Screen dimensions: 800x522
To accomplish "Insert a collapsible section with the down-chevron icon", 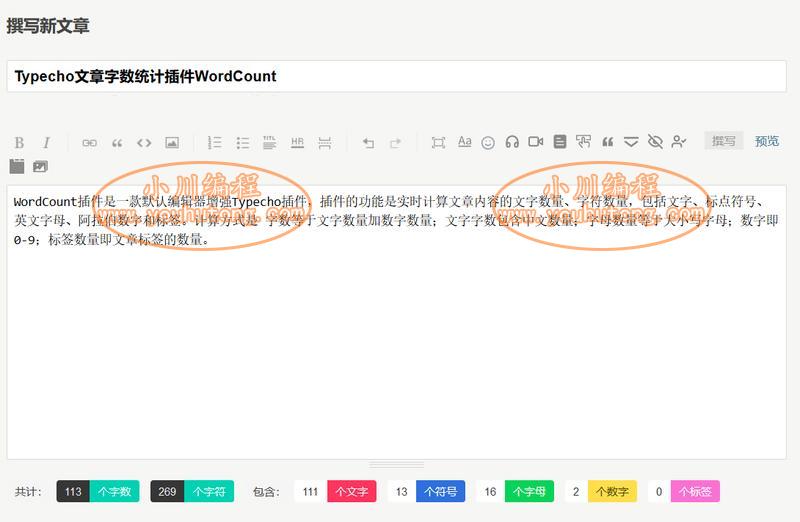I will (x=631, y=142).
